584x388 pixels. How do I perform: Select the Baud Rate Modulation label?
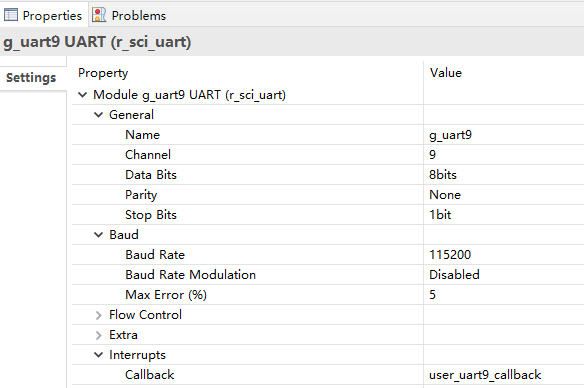(x=191, y=275)
